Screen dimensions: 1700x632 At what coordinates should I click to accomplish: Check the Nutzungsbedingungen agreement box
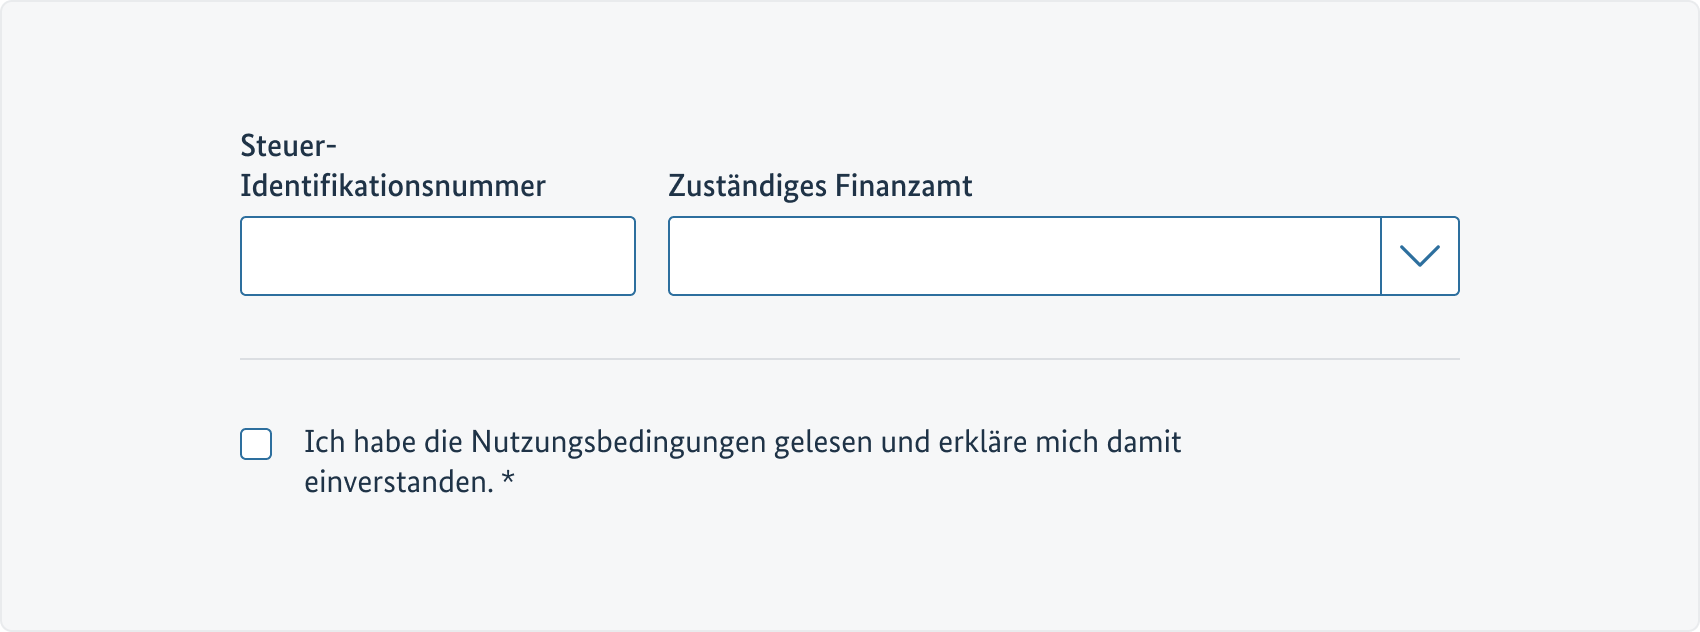[x=256, y=443]
